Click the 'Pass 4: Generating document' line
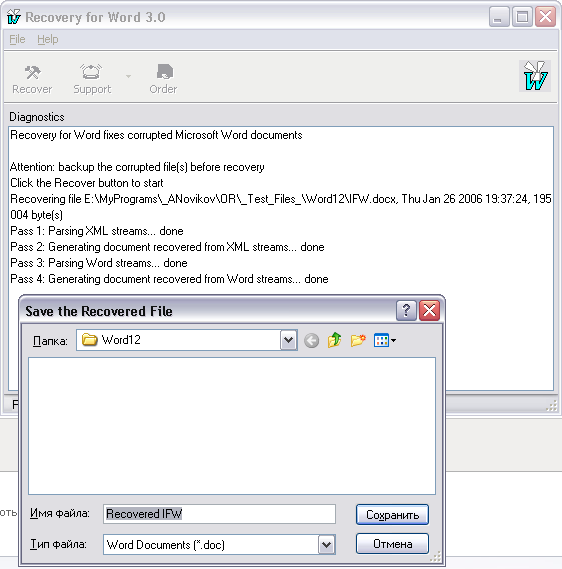 [x=169, y=279]
